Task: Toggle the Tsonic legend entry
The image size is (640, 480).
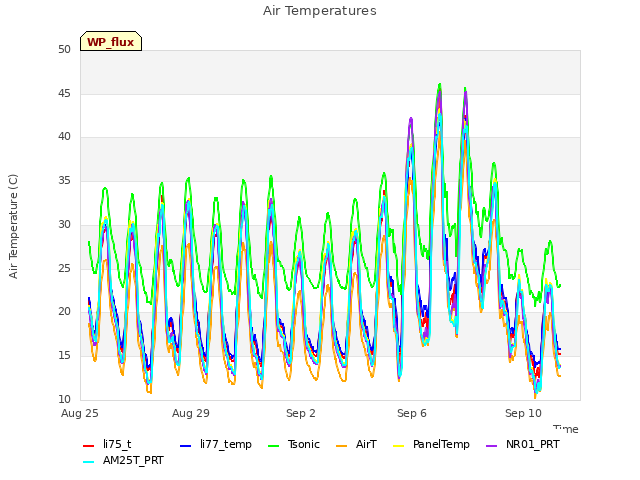Action: 293,444
